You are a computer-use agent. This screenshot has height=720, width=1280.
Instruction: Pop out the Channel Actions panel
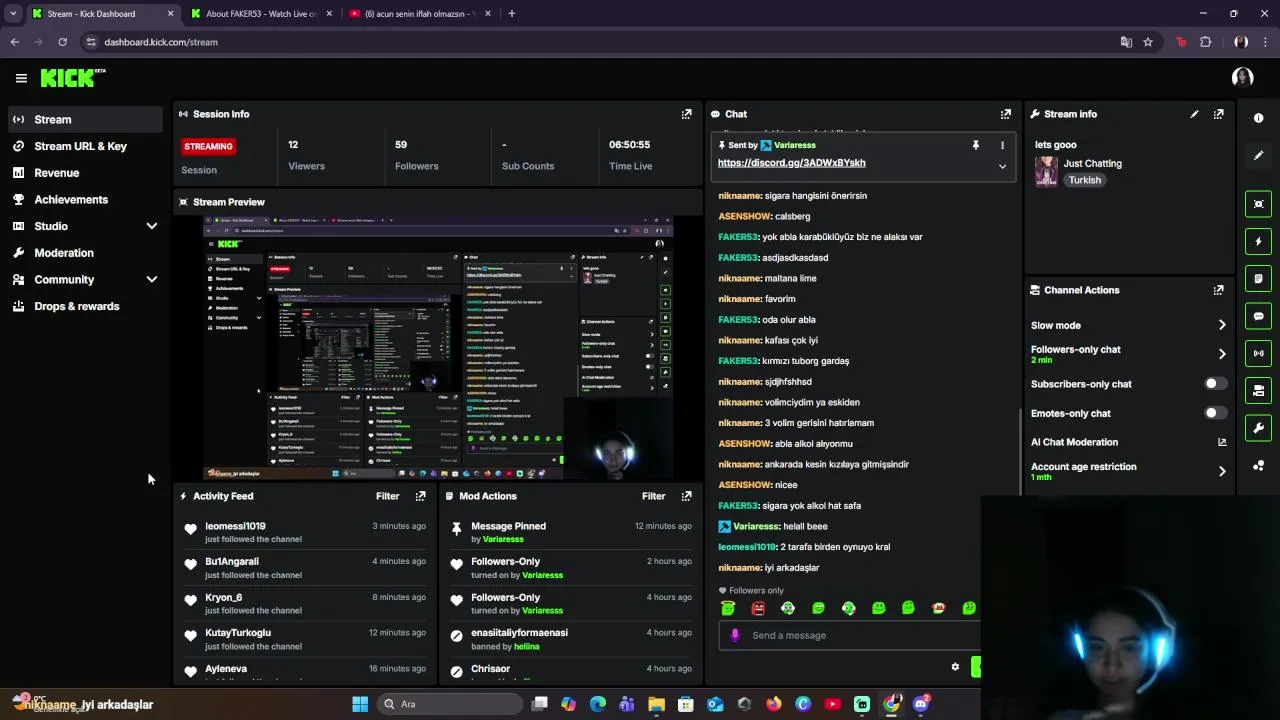click(1218, 290)
